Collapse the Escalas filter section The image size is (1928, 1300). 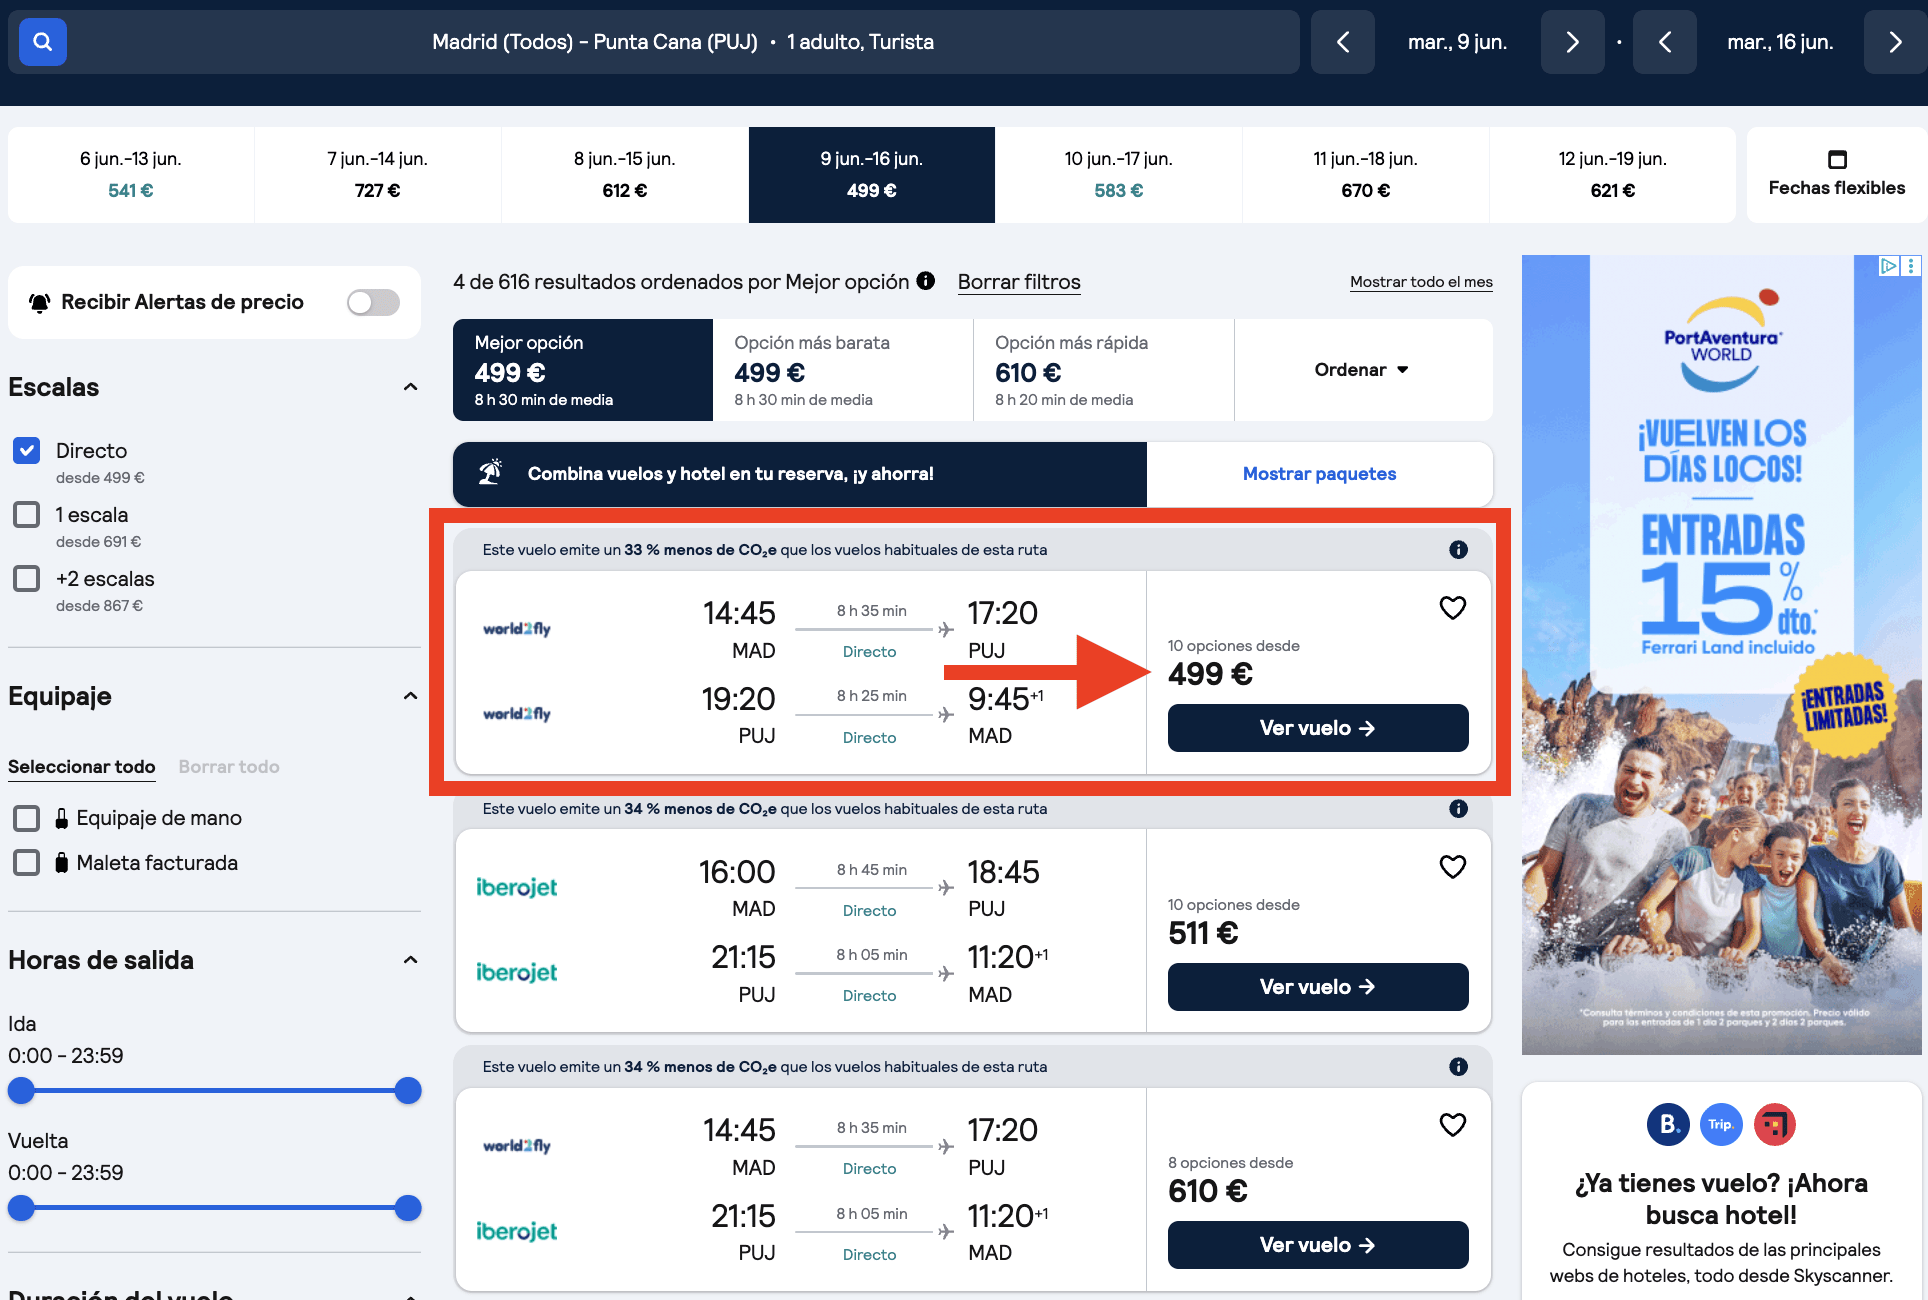410,387
